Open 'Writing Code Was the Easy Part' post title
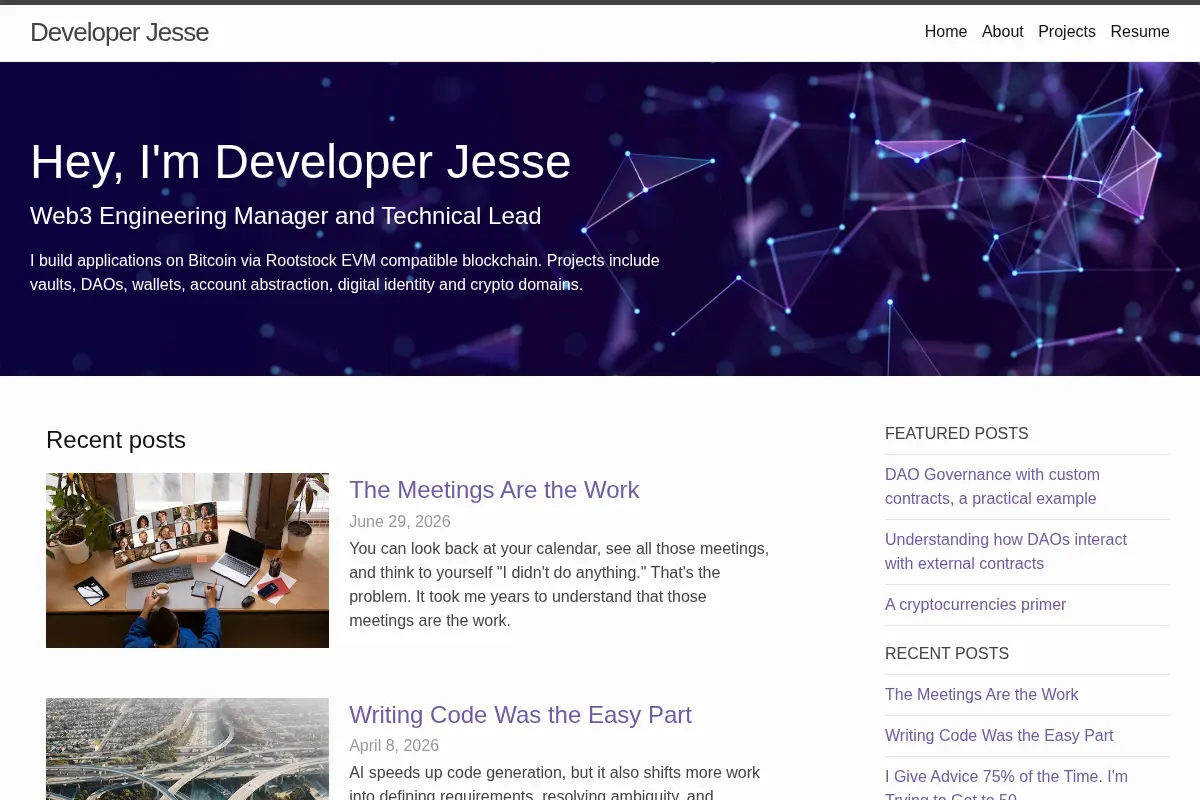Viewport: 1200px width, 800px height. click(x=520, y=715)
